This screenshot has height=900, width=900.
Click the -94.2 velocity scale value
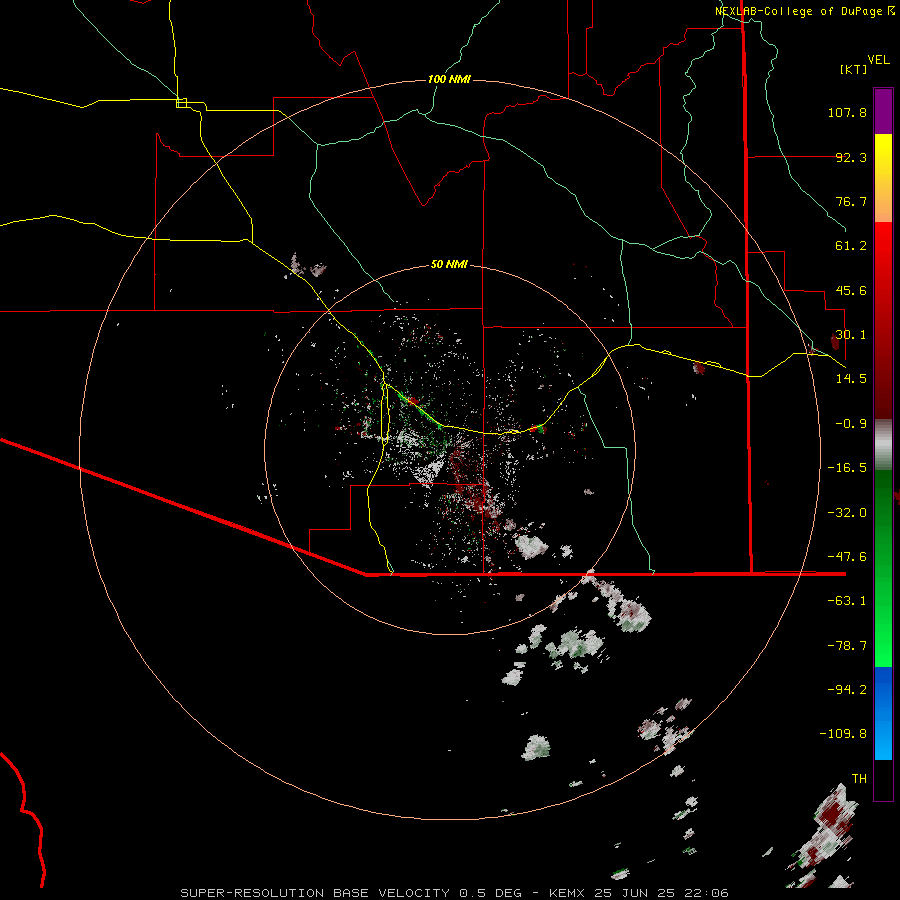[847, 690]
